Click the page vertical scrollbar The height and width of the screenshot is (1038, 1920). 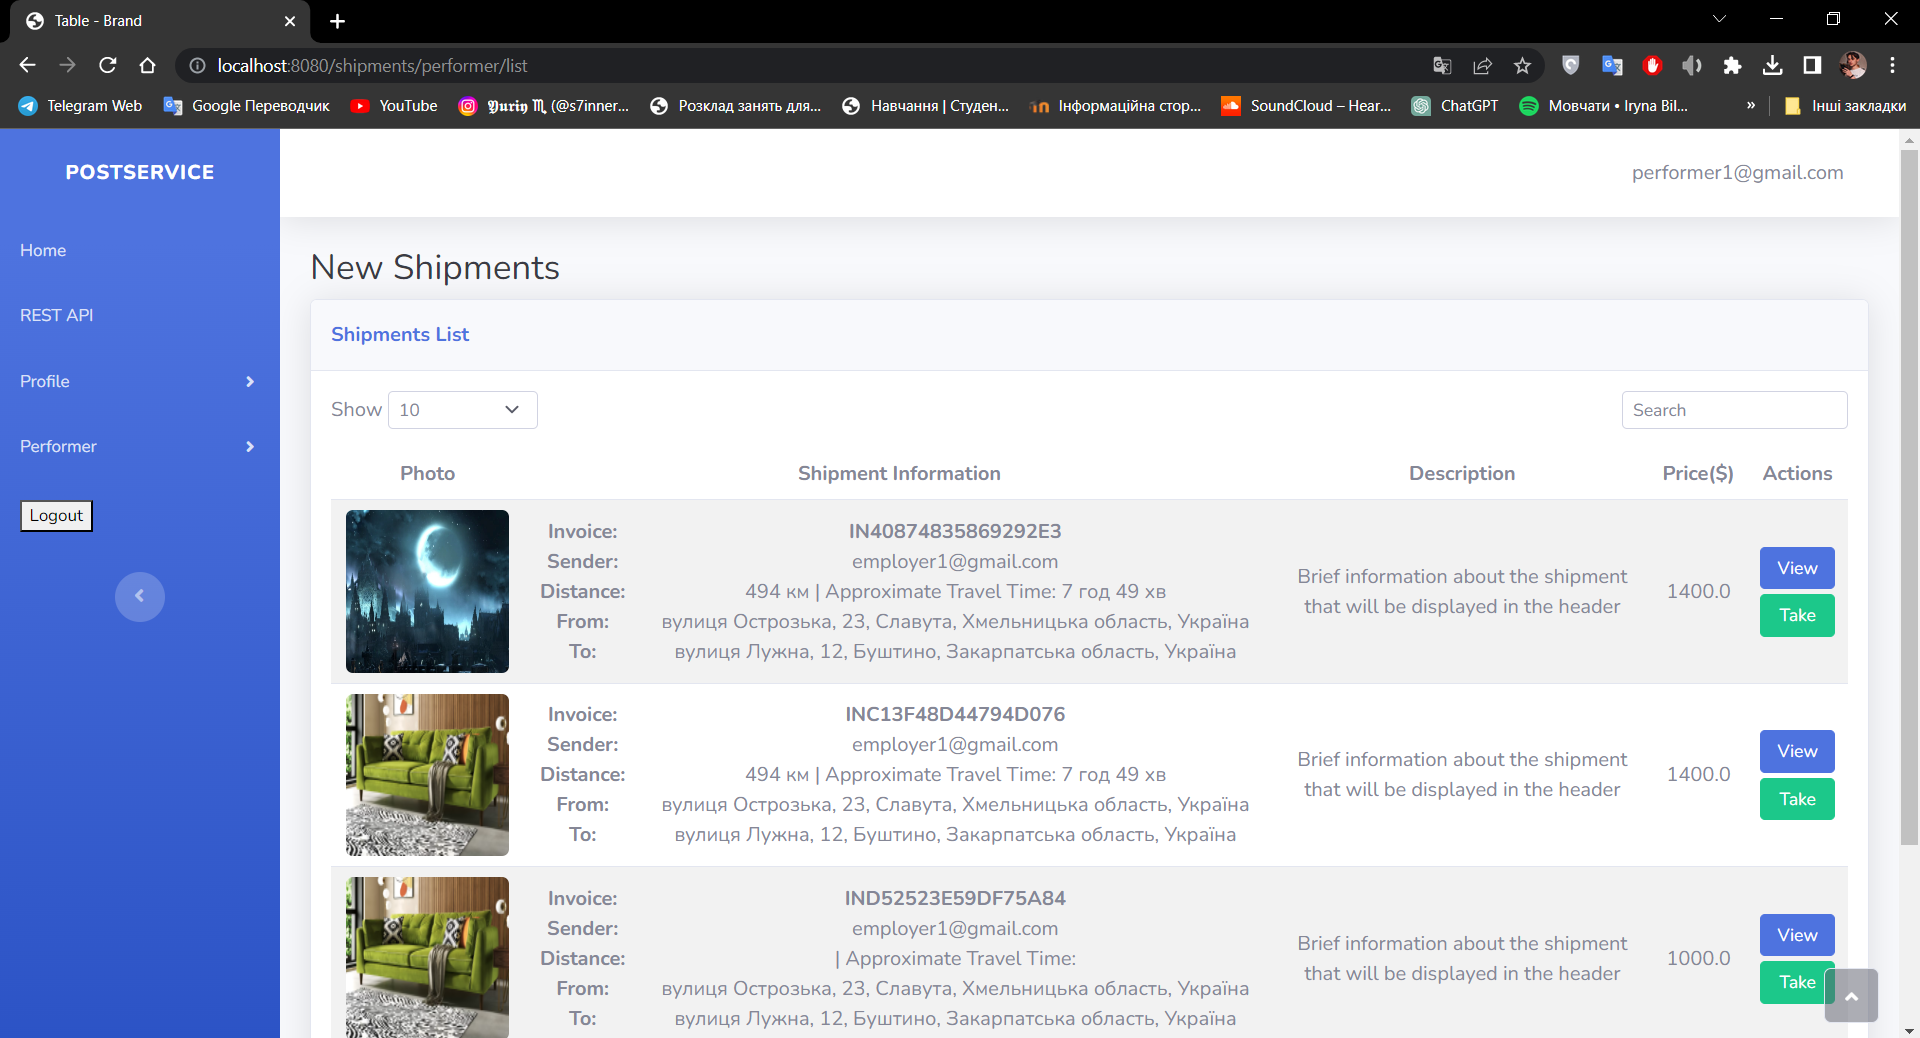tap(1909, 497)
